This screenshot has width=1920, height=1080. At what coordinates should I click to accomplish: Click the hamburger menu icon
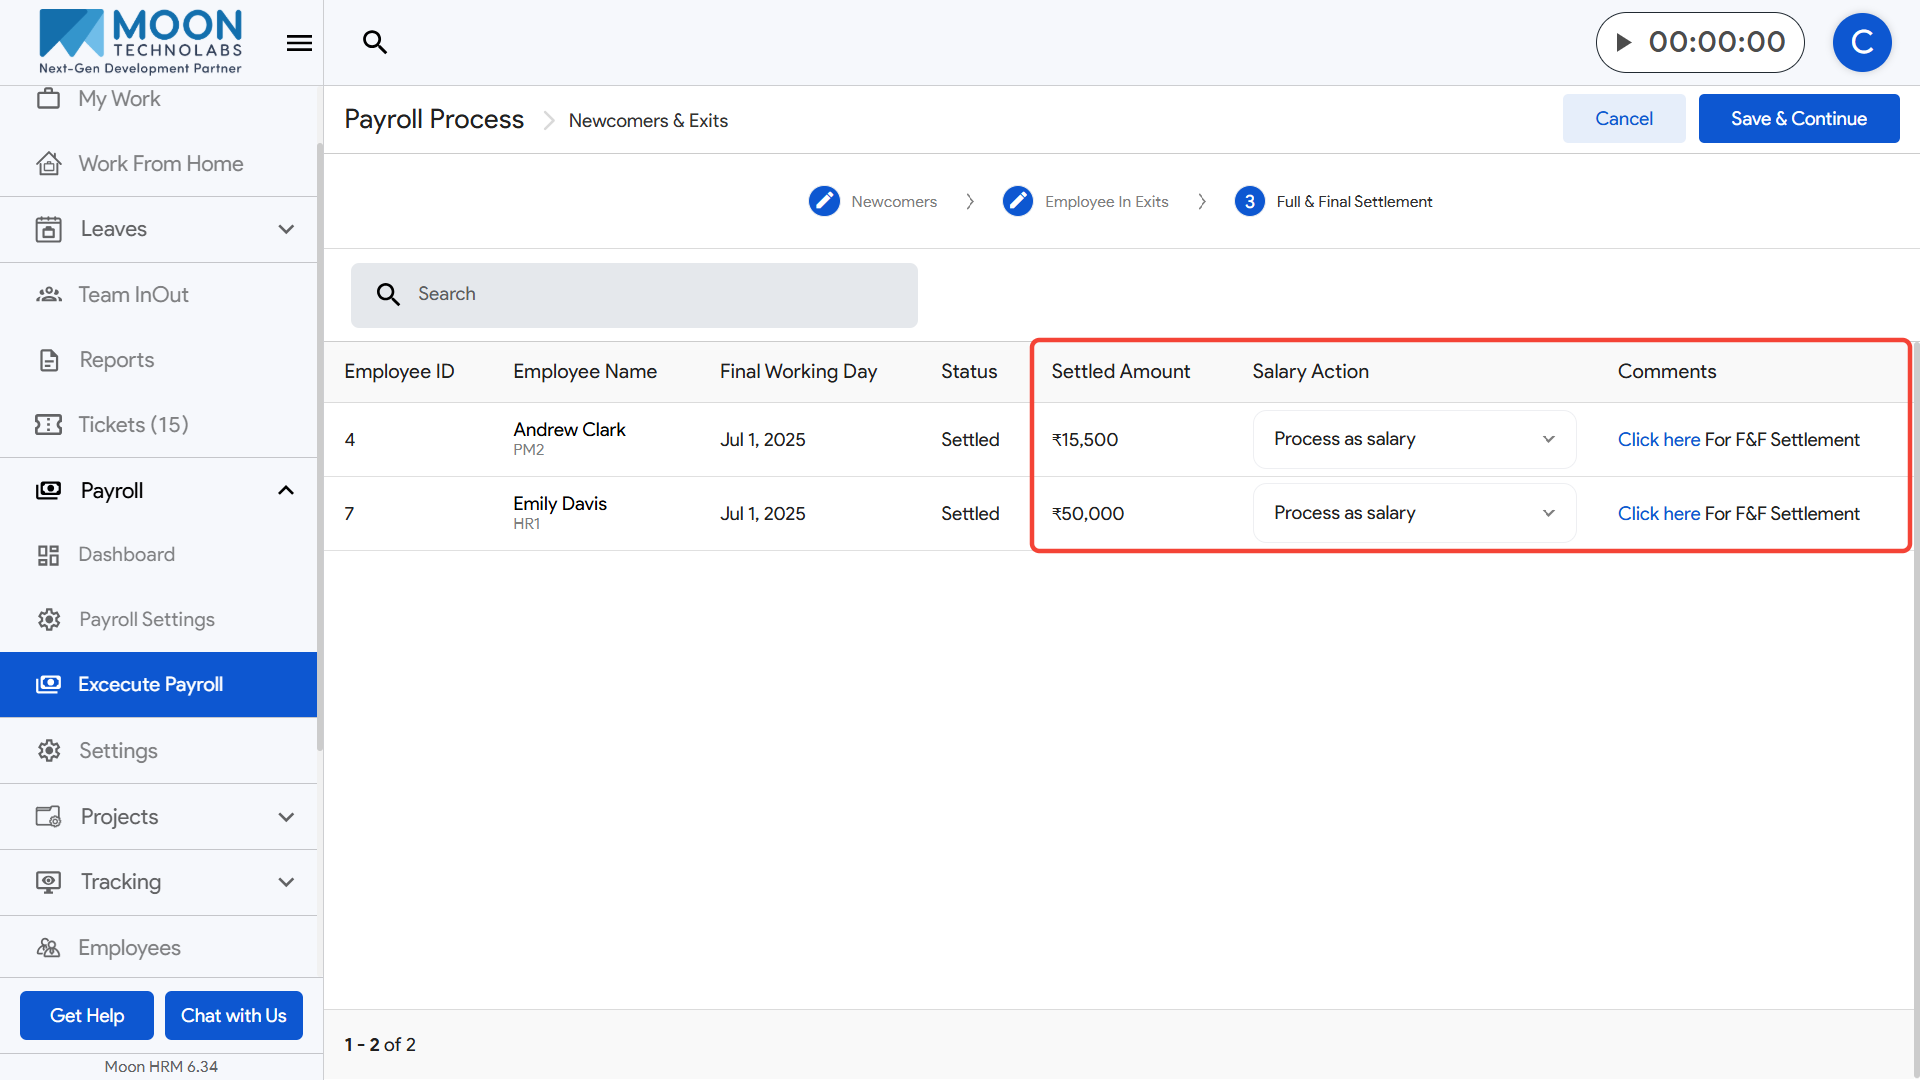pos(299,43)
